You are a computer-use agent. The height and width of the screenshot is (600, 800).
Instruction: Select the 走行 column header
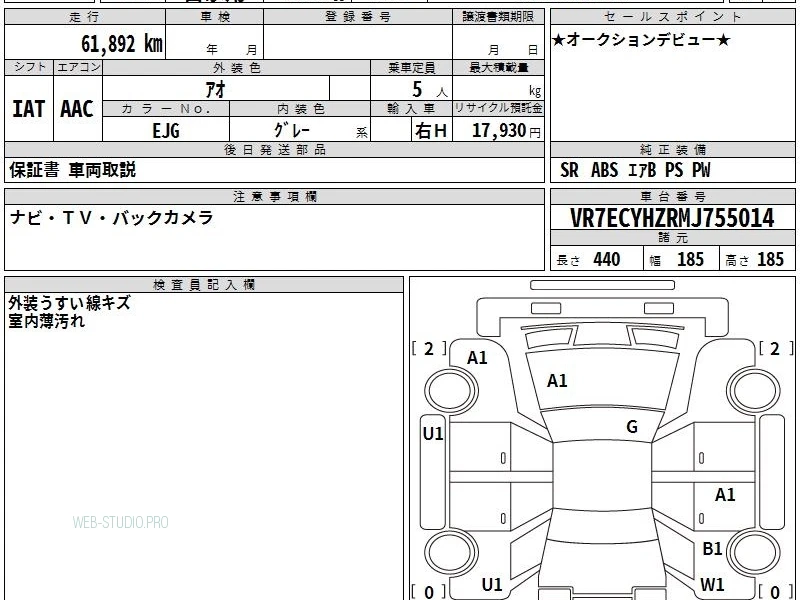(85, 17)
